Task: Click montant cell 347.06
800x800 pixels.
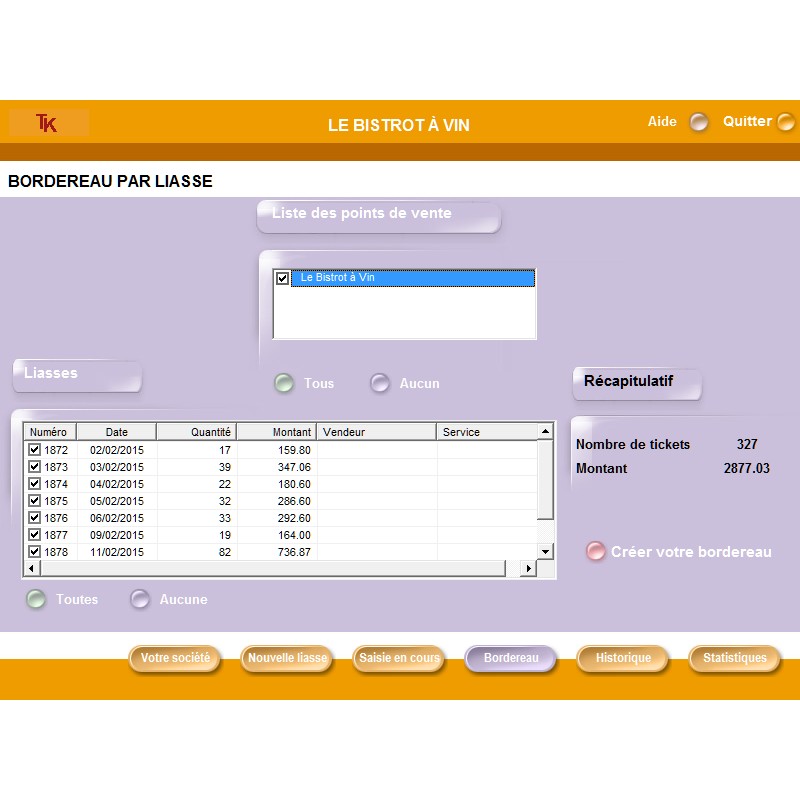Action: click(294, 467)
